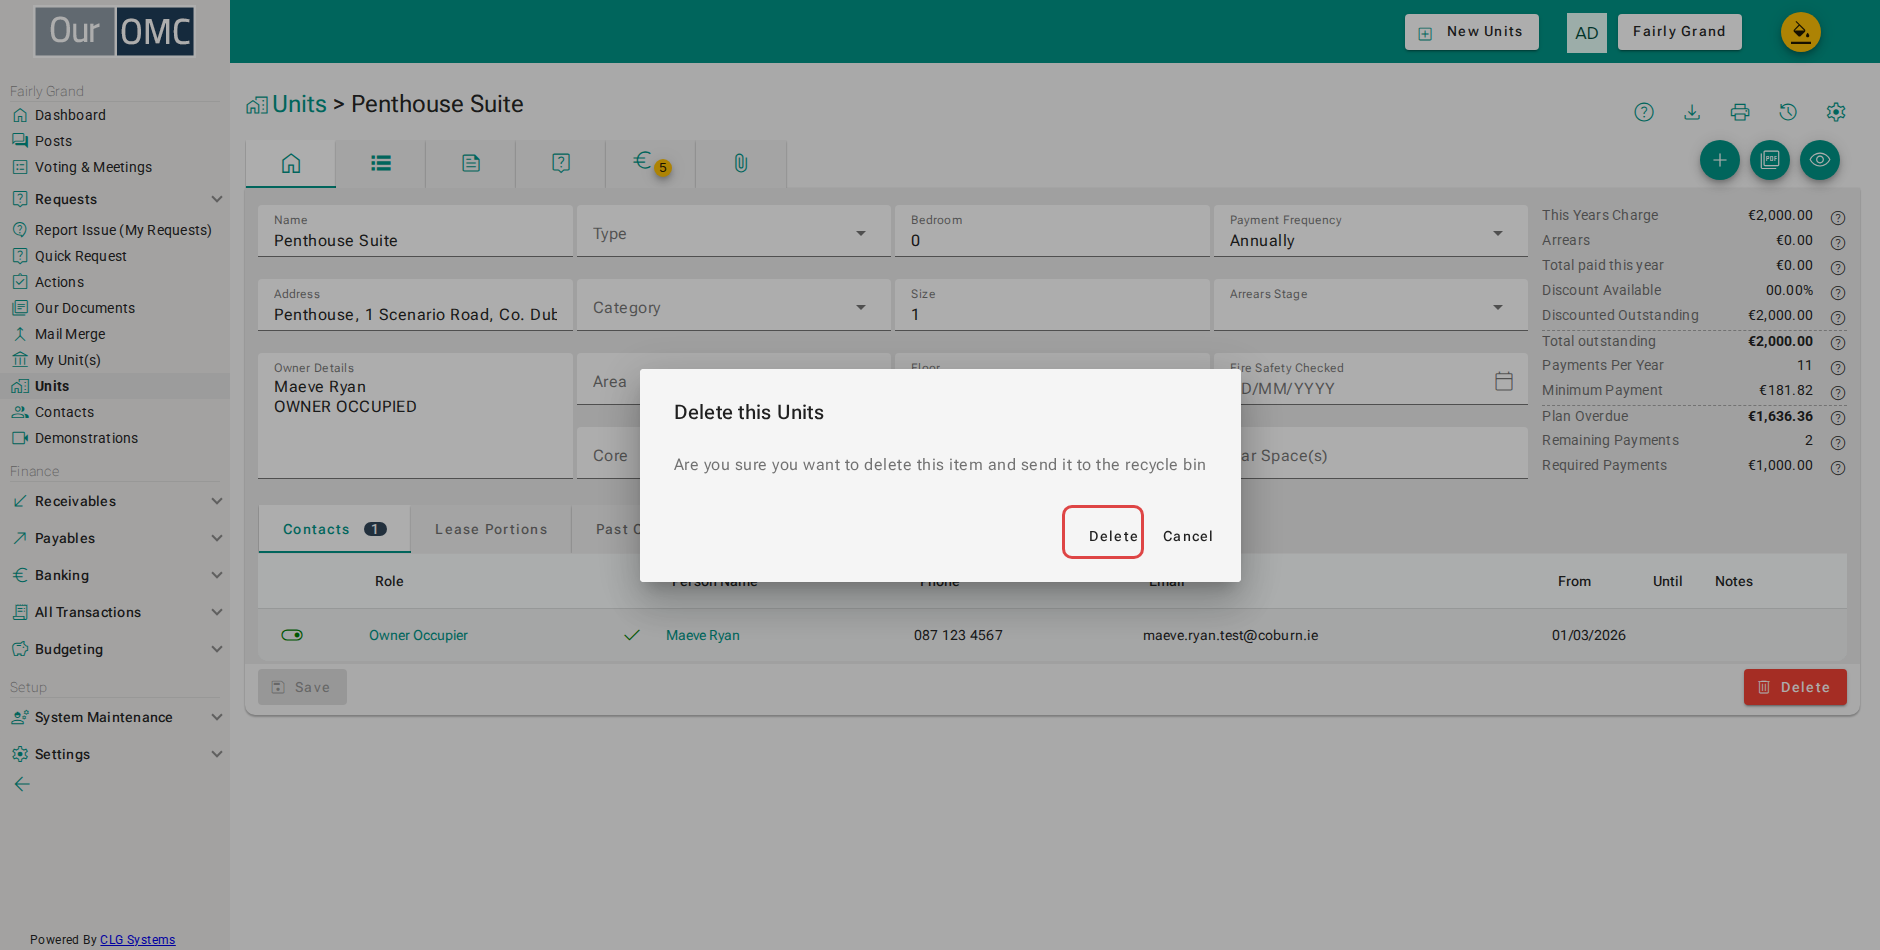Toggle the Owner Occupier contact switch
This screenshot has width=1880, height=950.
292,635
